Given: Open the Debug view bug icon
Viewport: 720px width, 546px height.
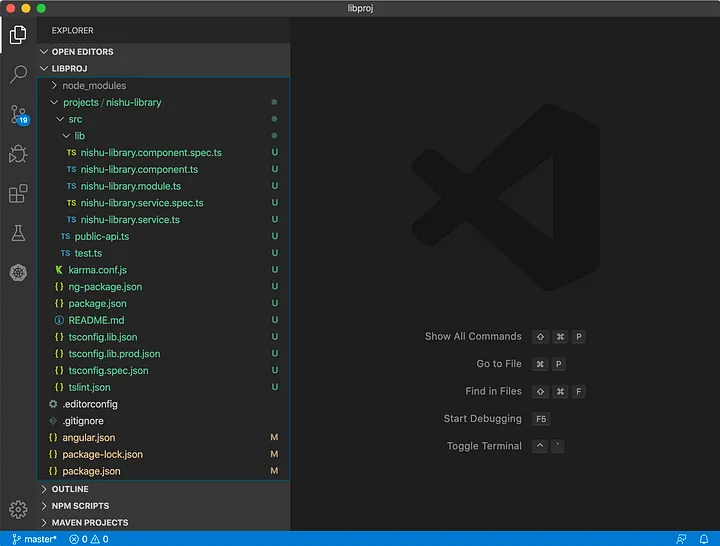Looking at the screenshot, I should (x=18, y=154).
